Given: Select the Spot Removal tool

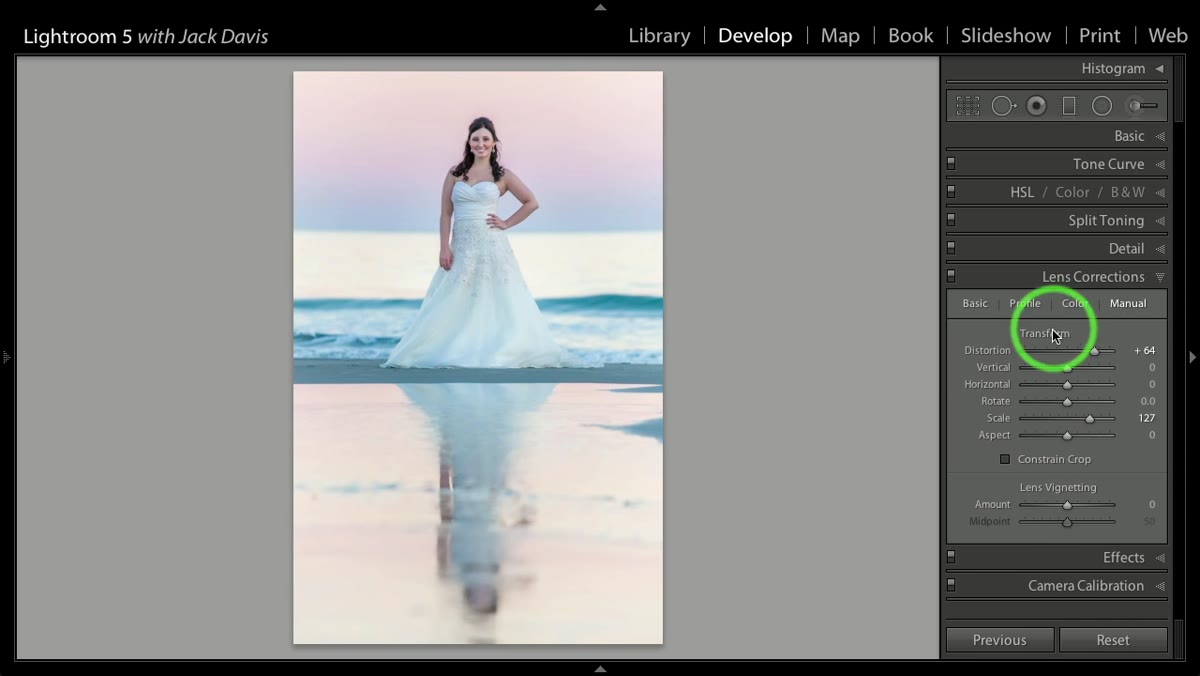Looking at the screenshot, I should pyautogui.click(x=1003, y=105).
